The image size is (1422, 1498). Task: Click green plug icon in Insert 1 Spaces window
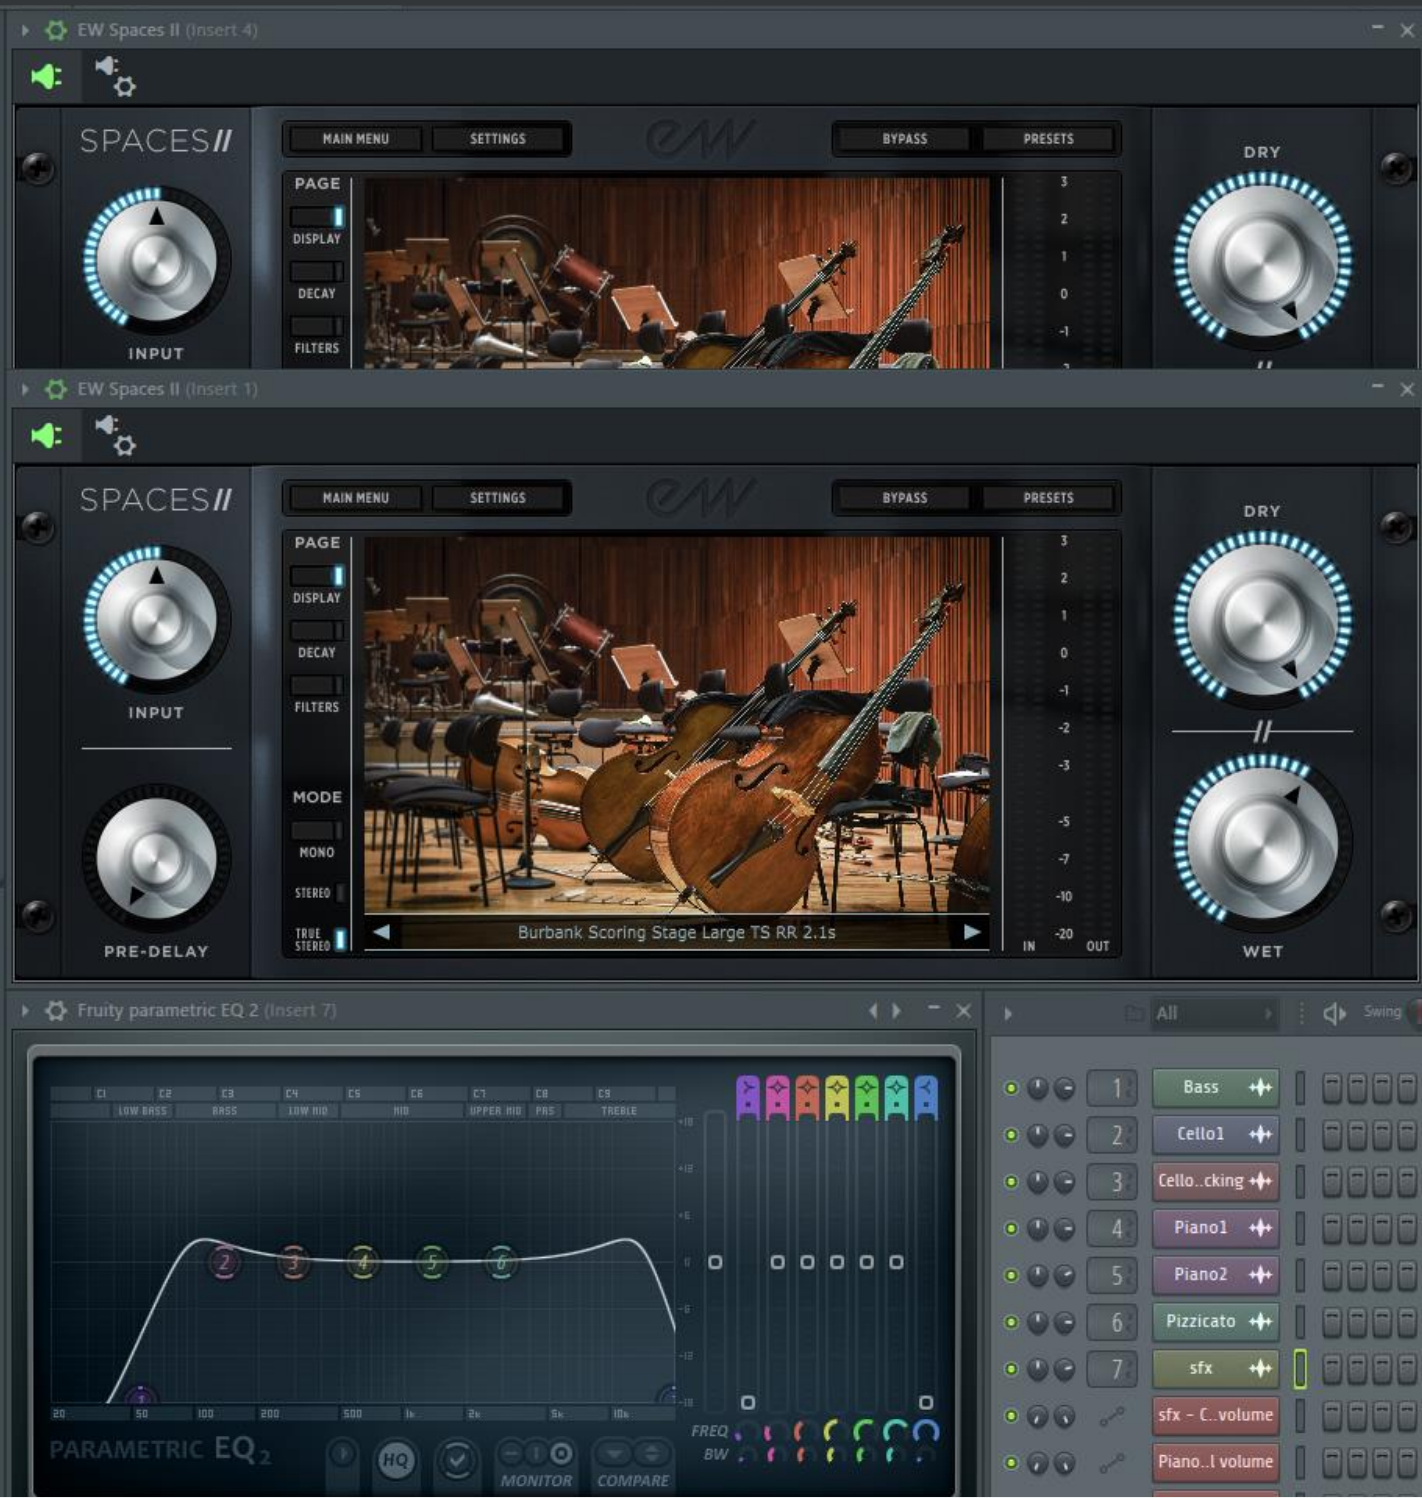pyautogui.click(x=46, y=435)
